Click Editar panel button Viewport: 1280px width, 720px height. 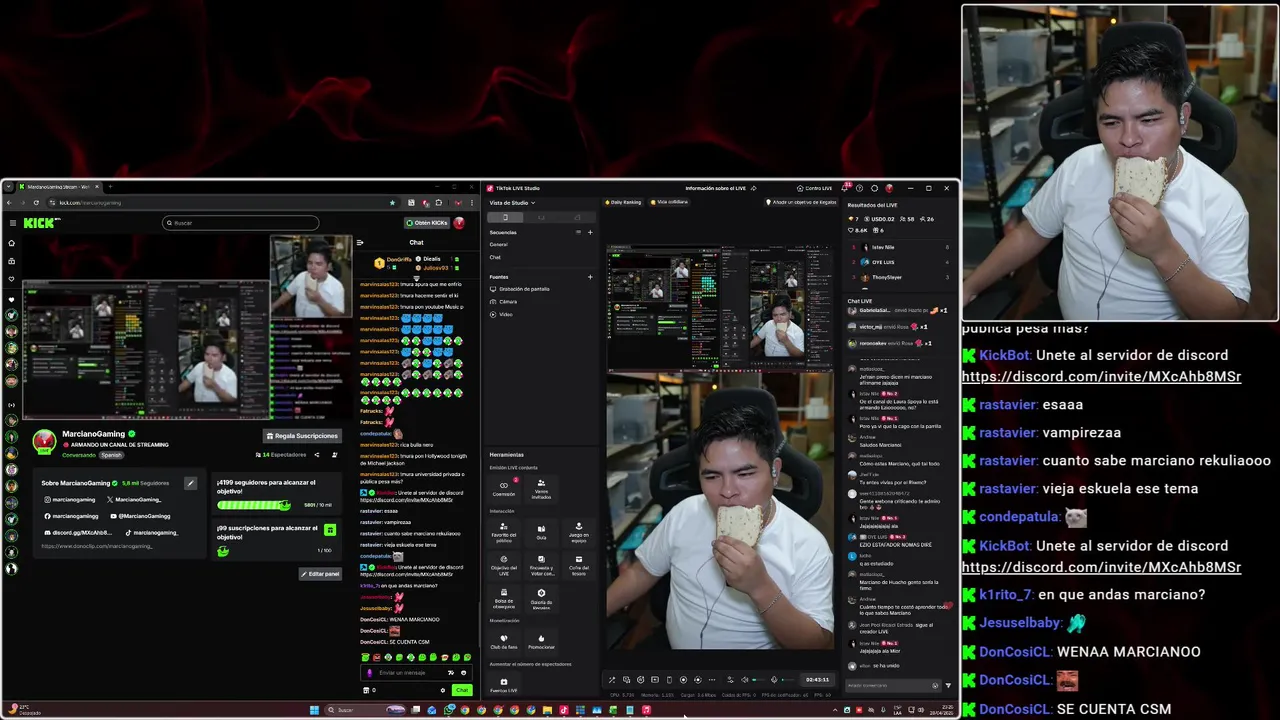coord(320,574)
